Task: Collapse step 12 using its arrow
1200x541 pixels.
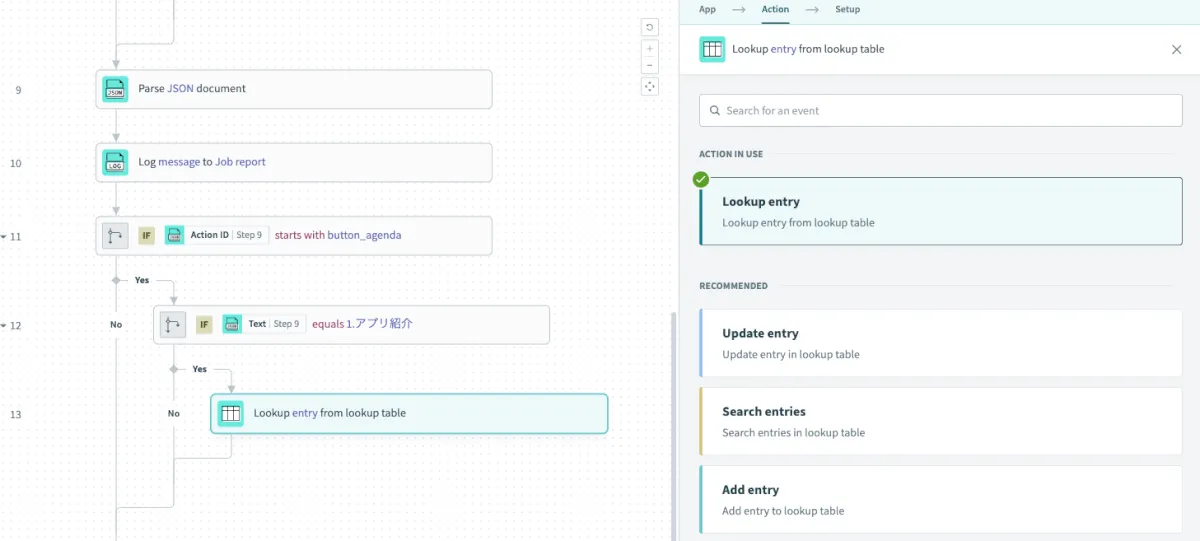Action: pyautogui.click(x=3, y=326)
